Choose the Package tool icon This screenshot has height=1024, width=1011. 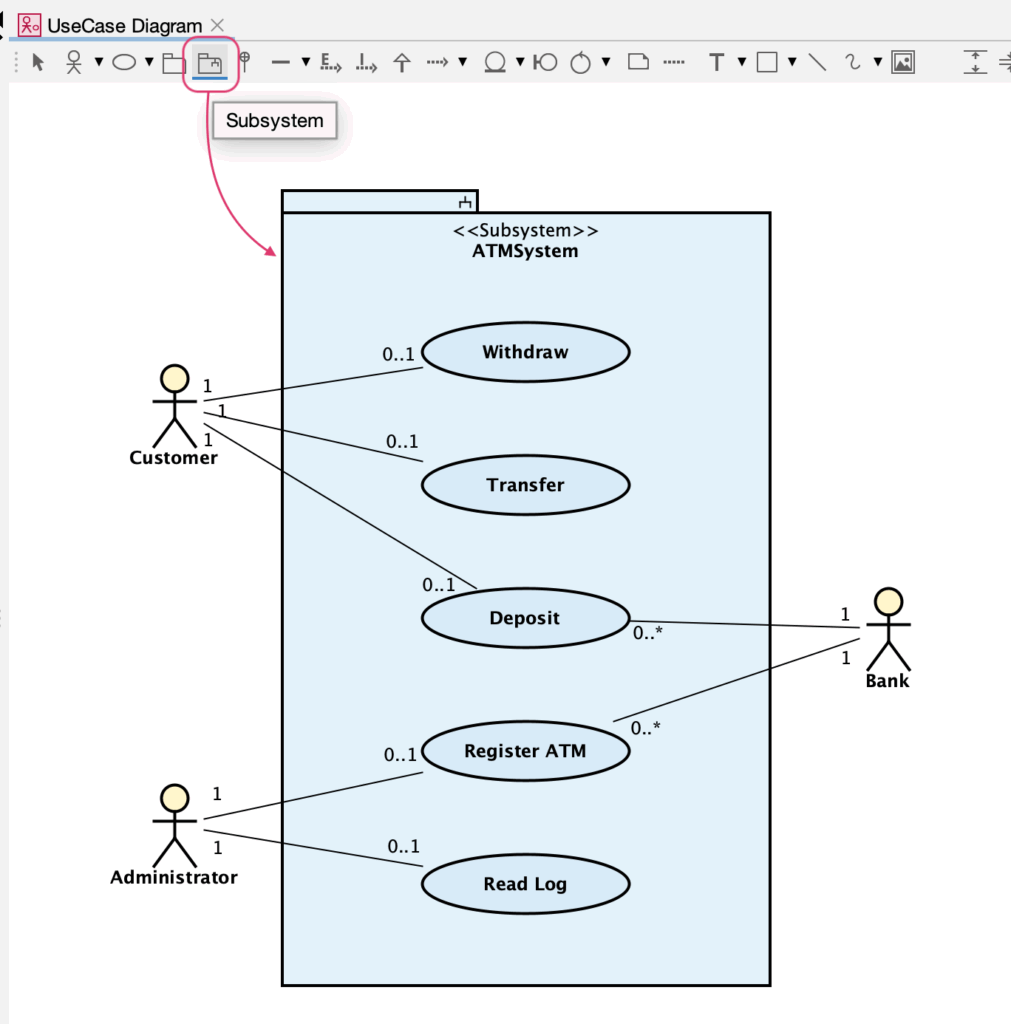[174, 63]
